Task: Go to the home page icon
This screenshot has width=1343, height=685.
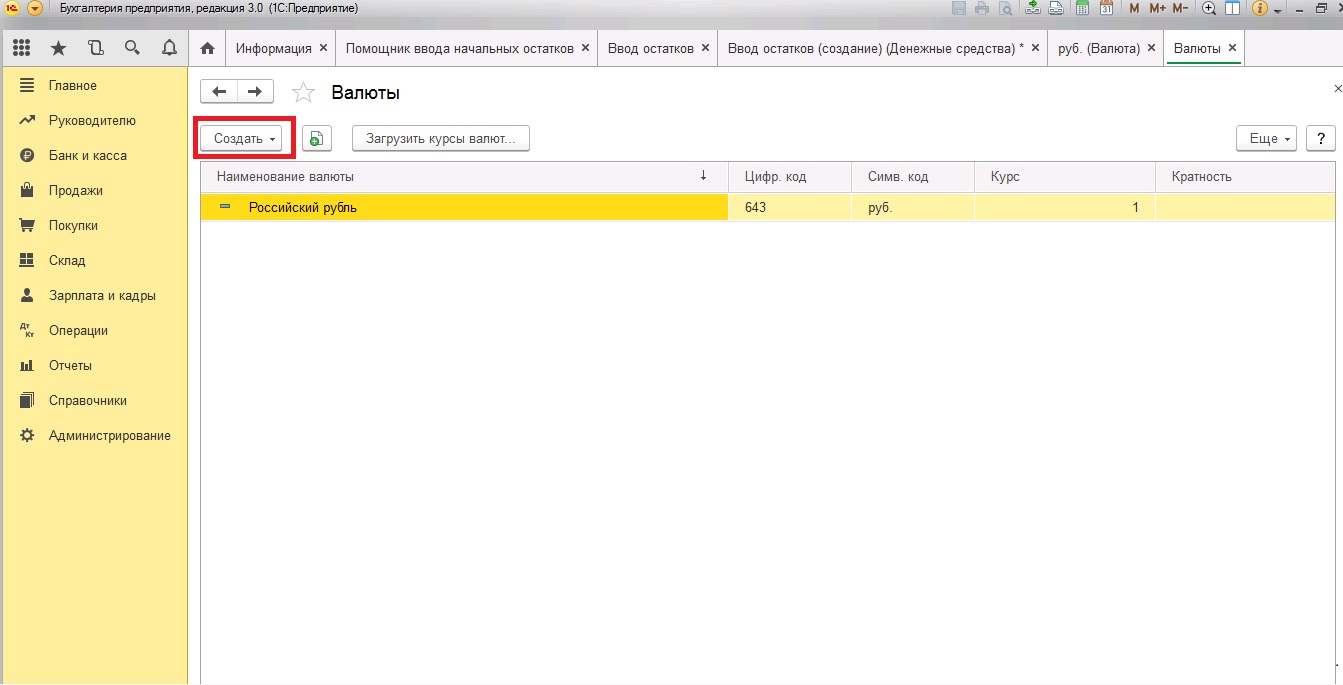Action: tap(207, 48)
